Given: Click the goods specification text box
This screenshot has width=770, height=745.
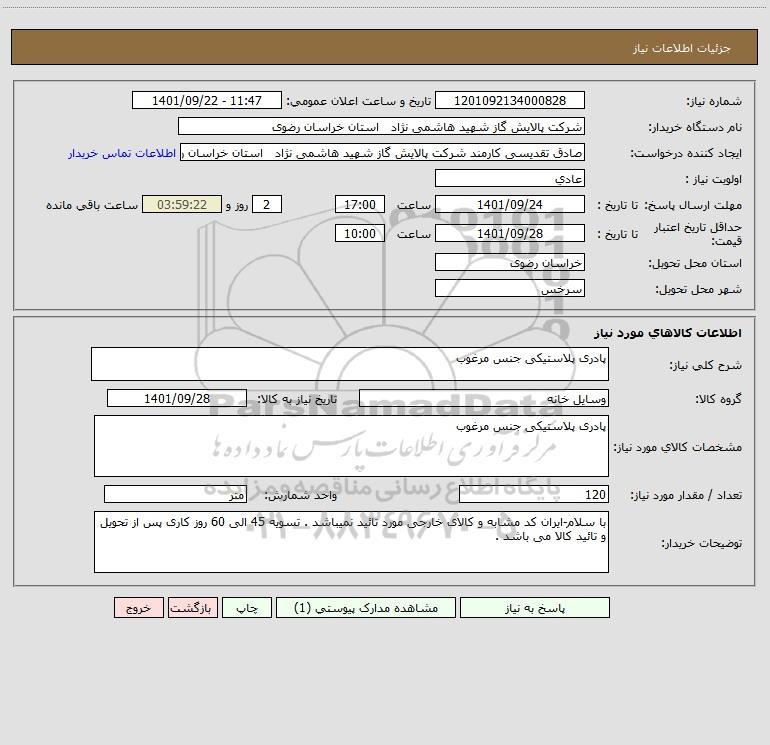Looking at the screenshot, I should coord(351,446).
